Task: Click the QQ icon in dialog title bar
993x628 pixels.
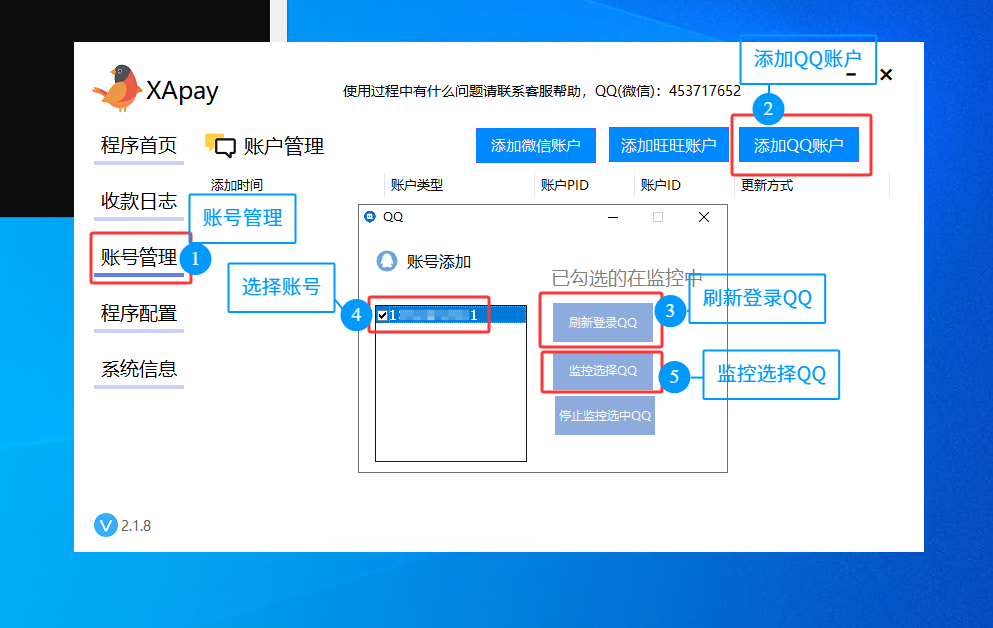Action: (370, 217)
